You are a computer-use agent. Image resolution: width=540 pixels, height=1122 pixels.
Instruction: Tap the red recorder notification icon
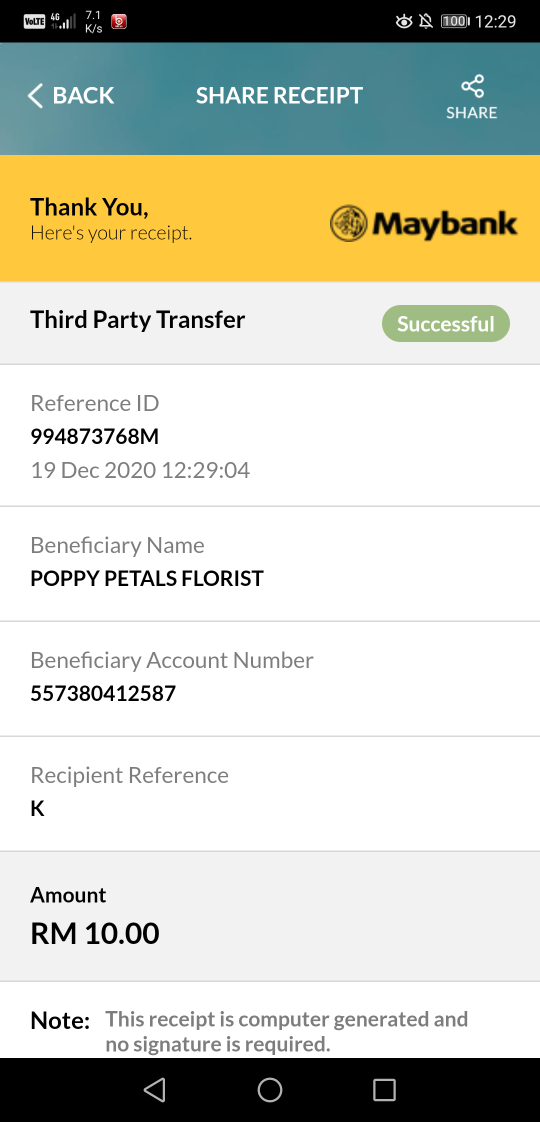tap(119, 21)
